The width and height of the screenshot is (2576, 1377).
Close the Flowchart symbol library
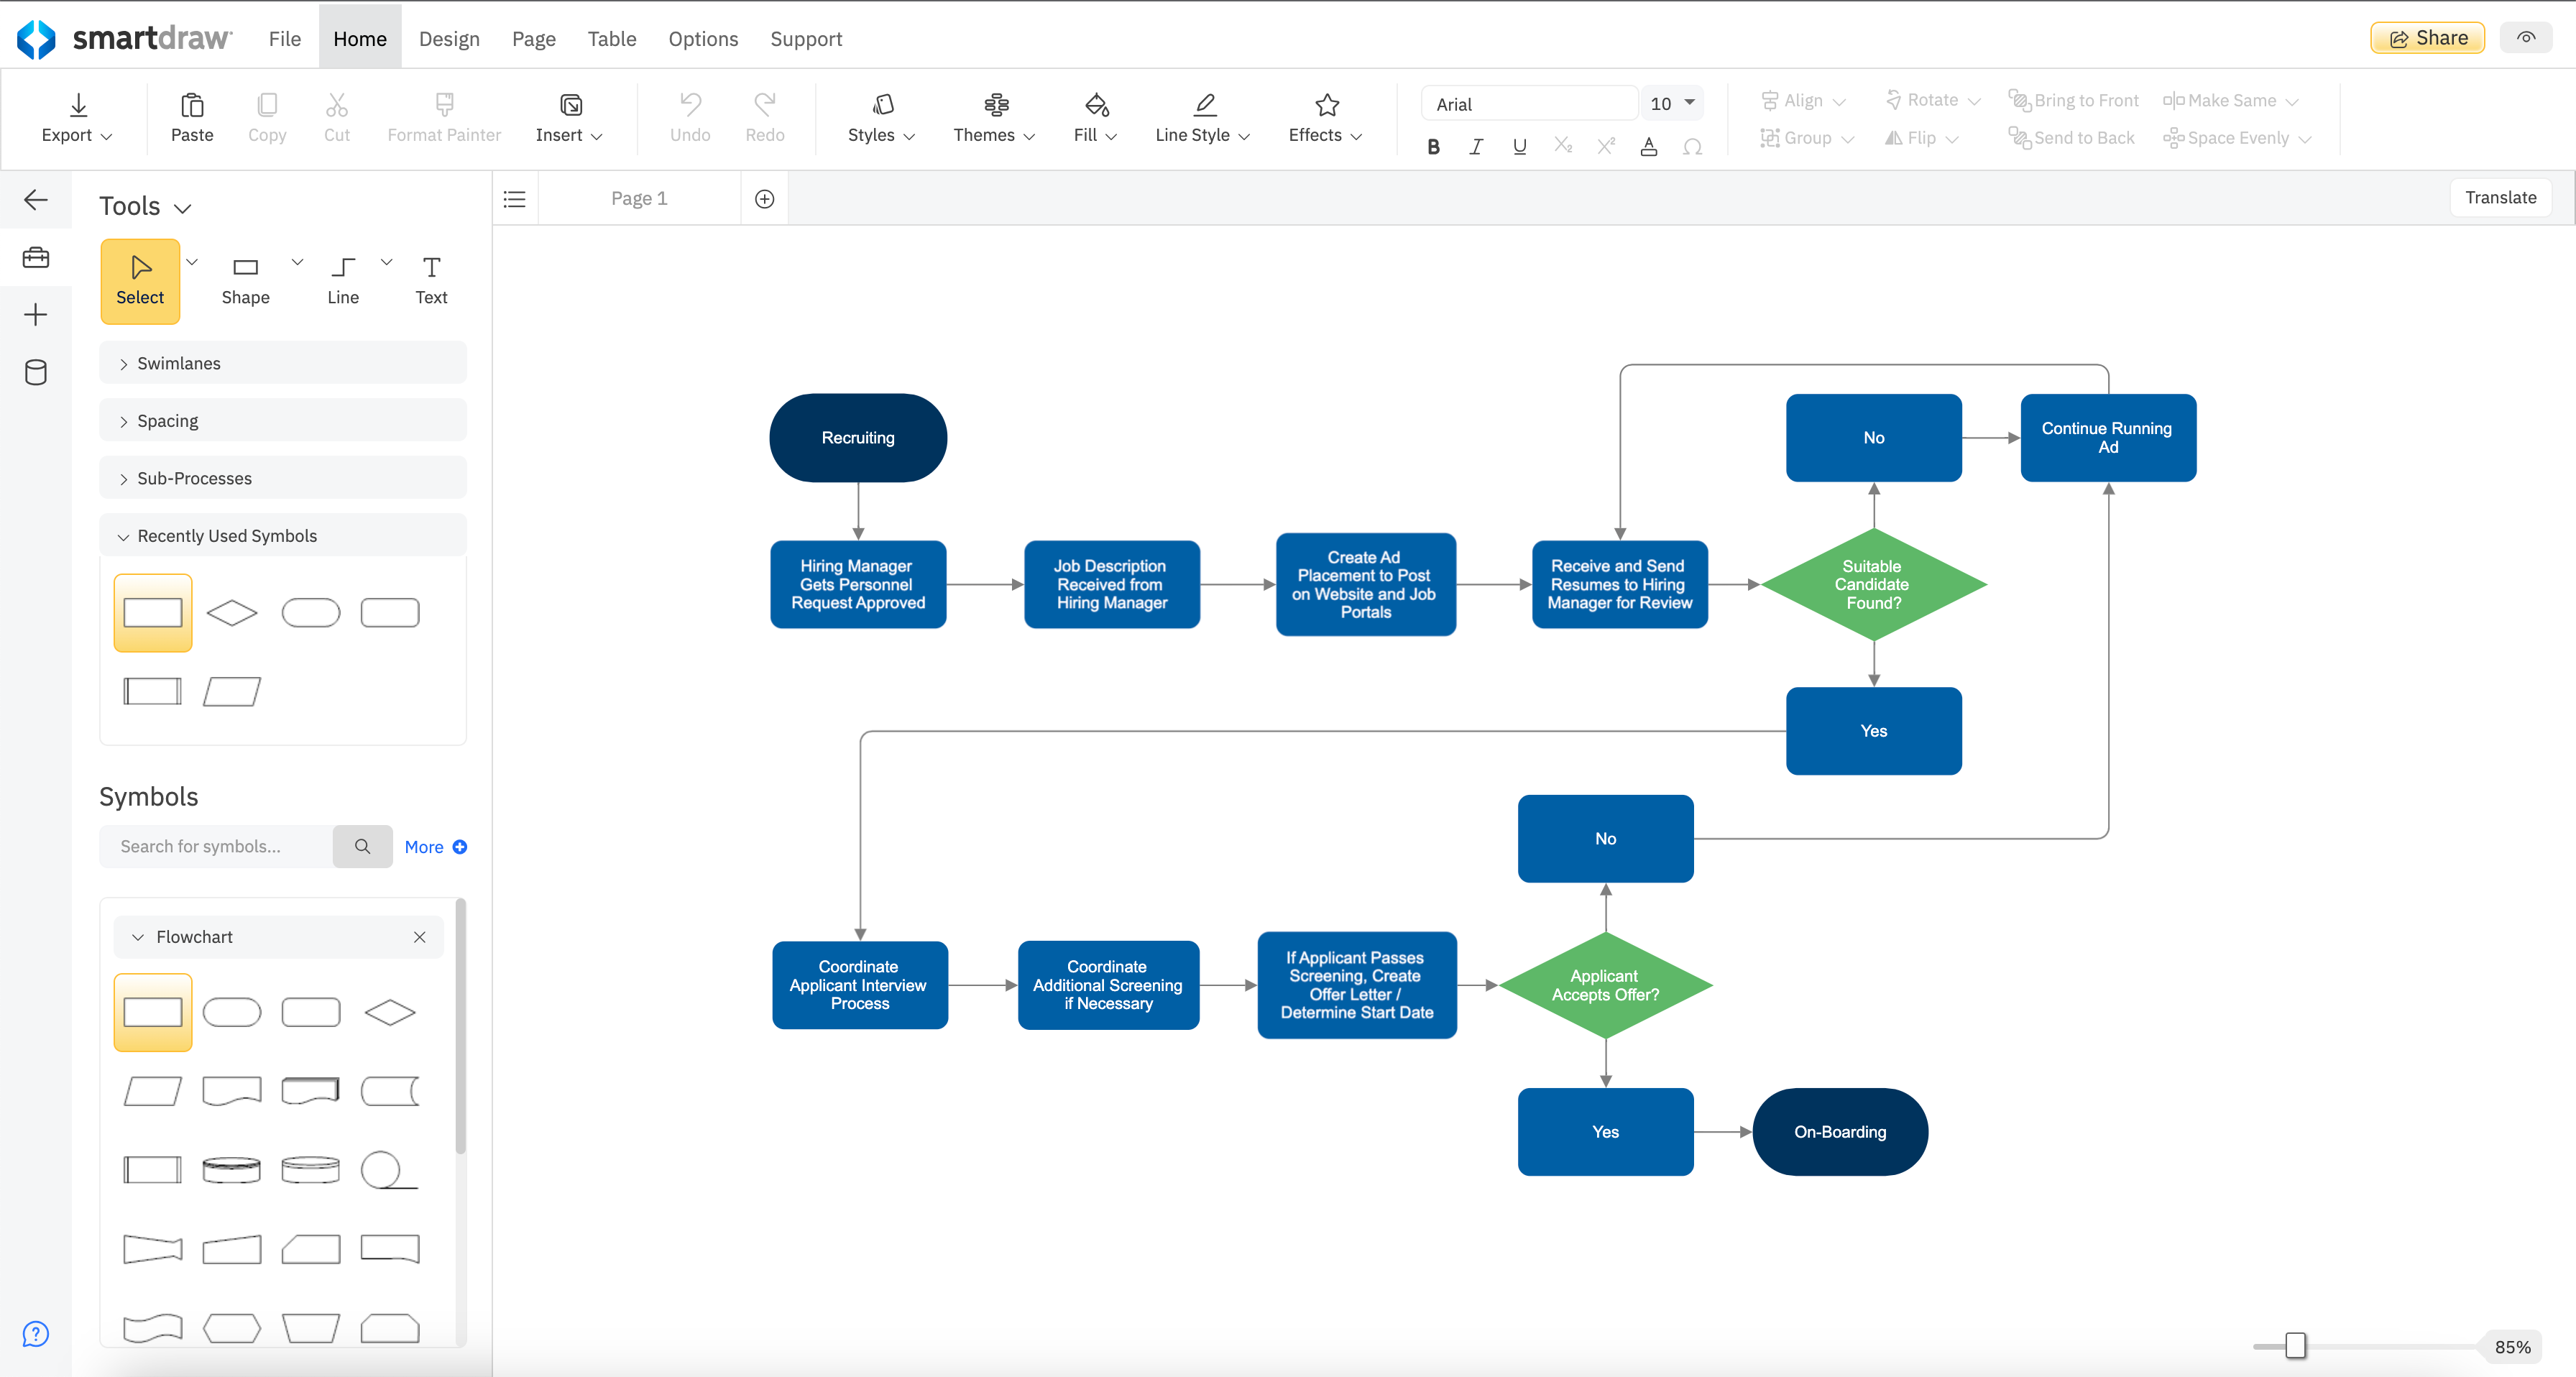(420, 937)
